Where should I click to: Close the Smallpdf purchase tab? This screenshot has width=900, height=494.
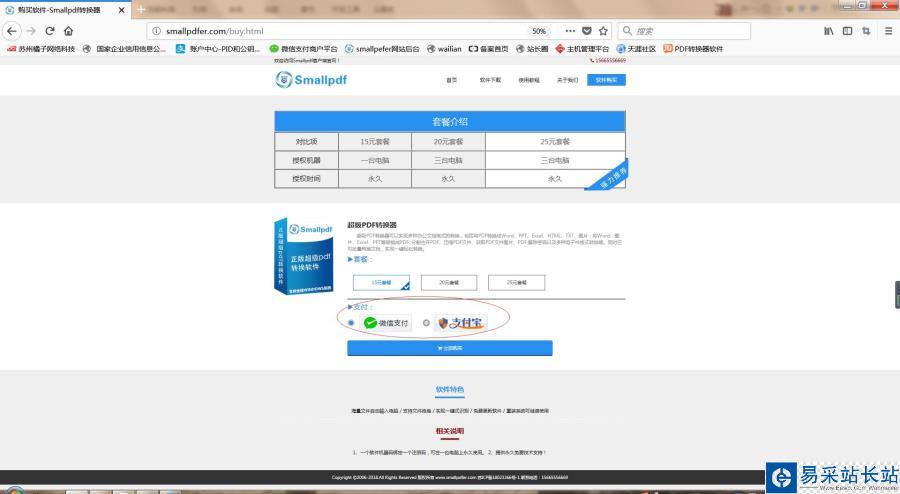click(122, 10)
